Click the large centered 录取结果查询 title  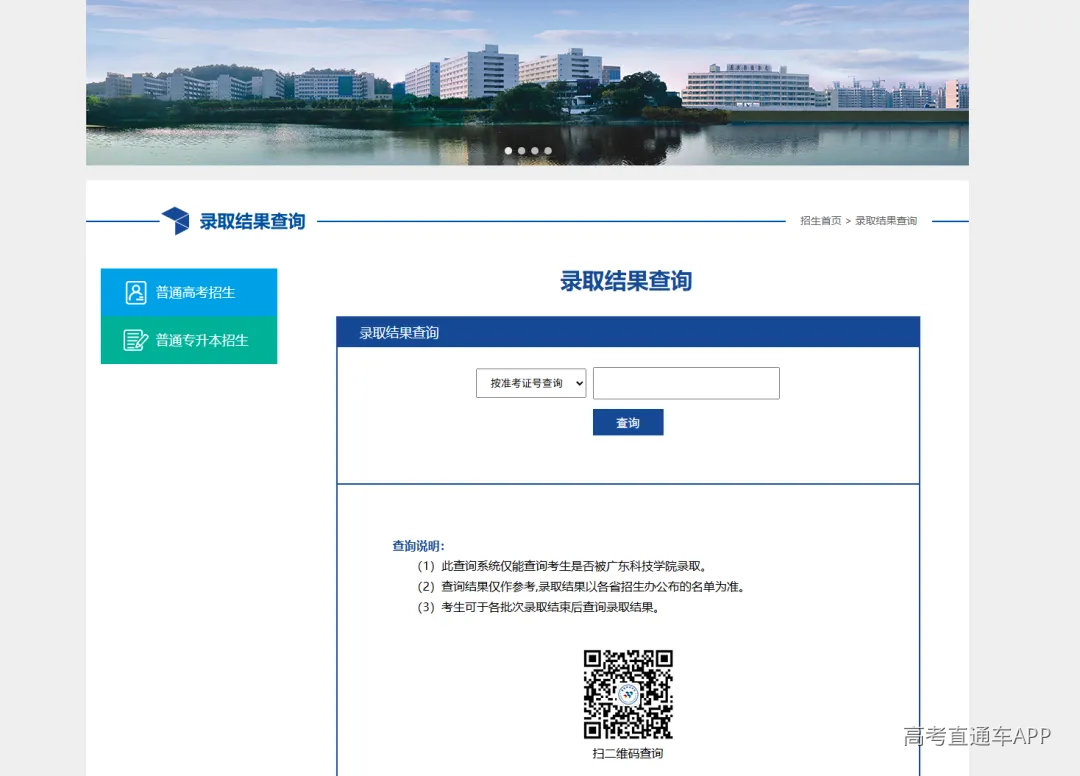point(626,281)
